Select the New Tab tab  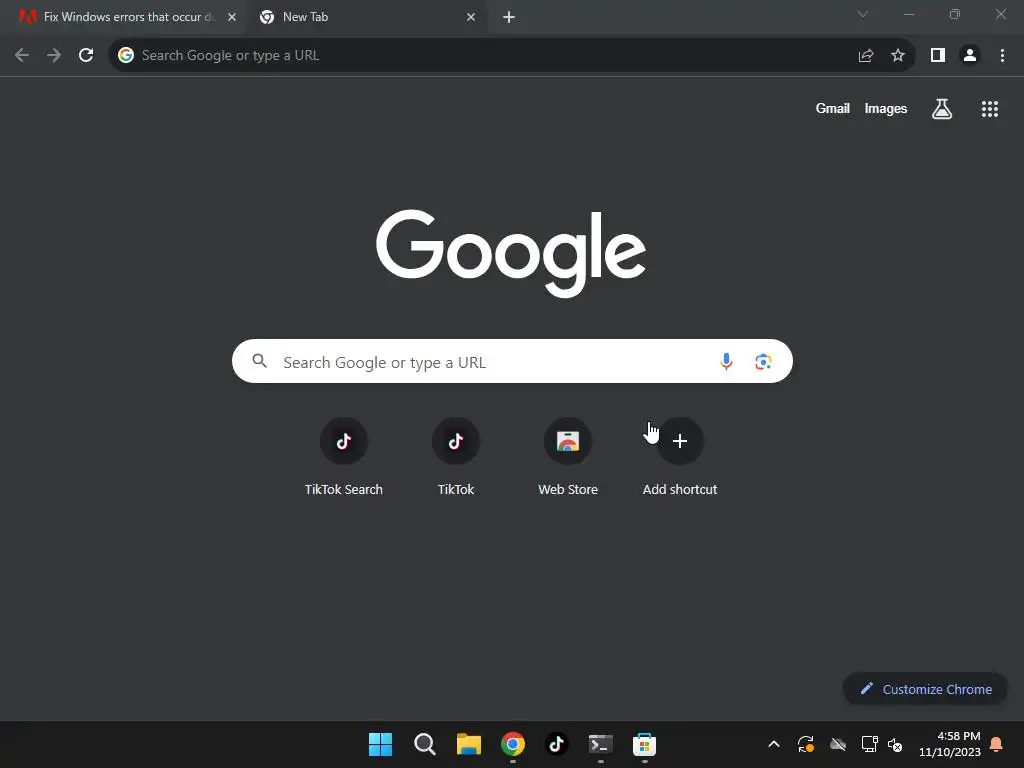(366, 17)
